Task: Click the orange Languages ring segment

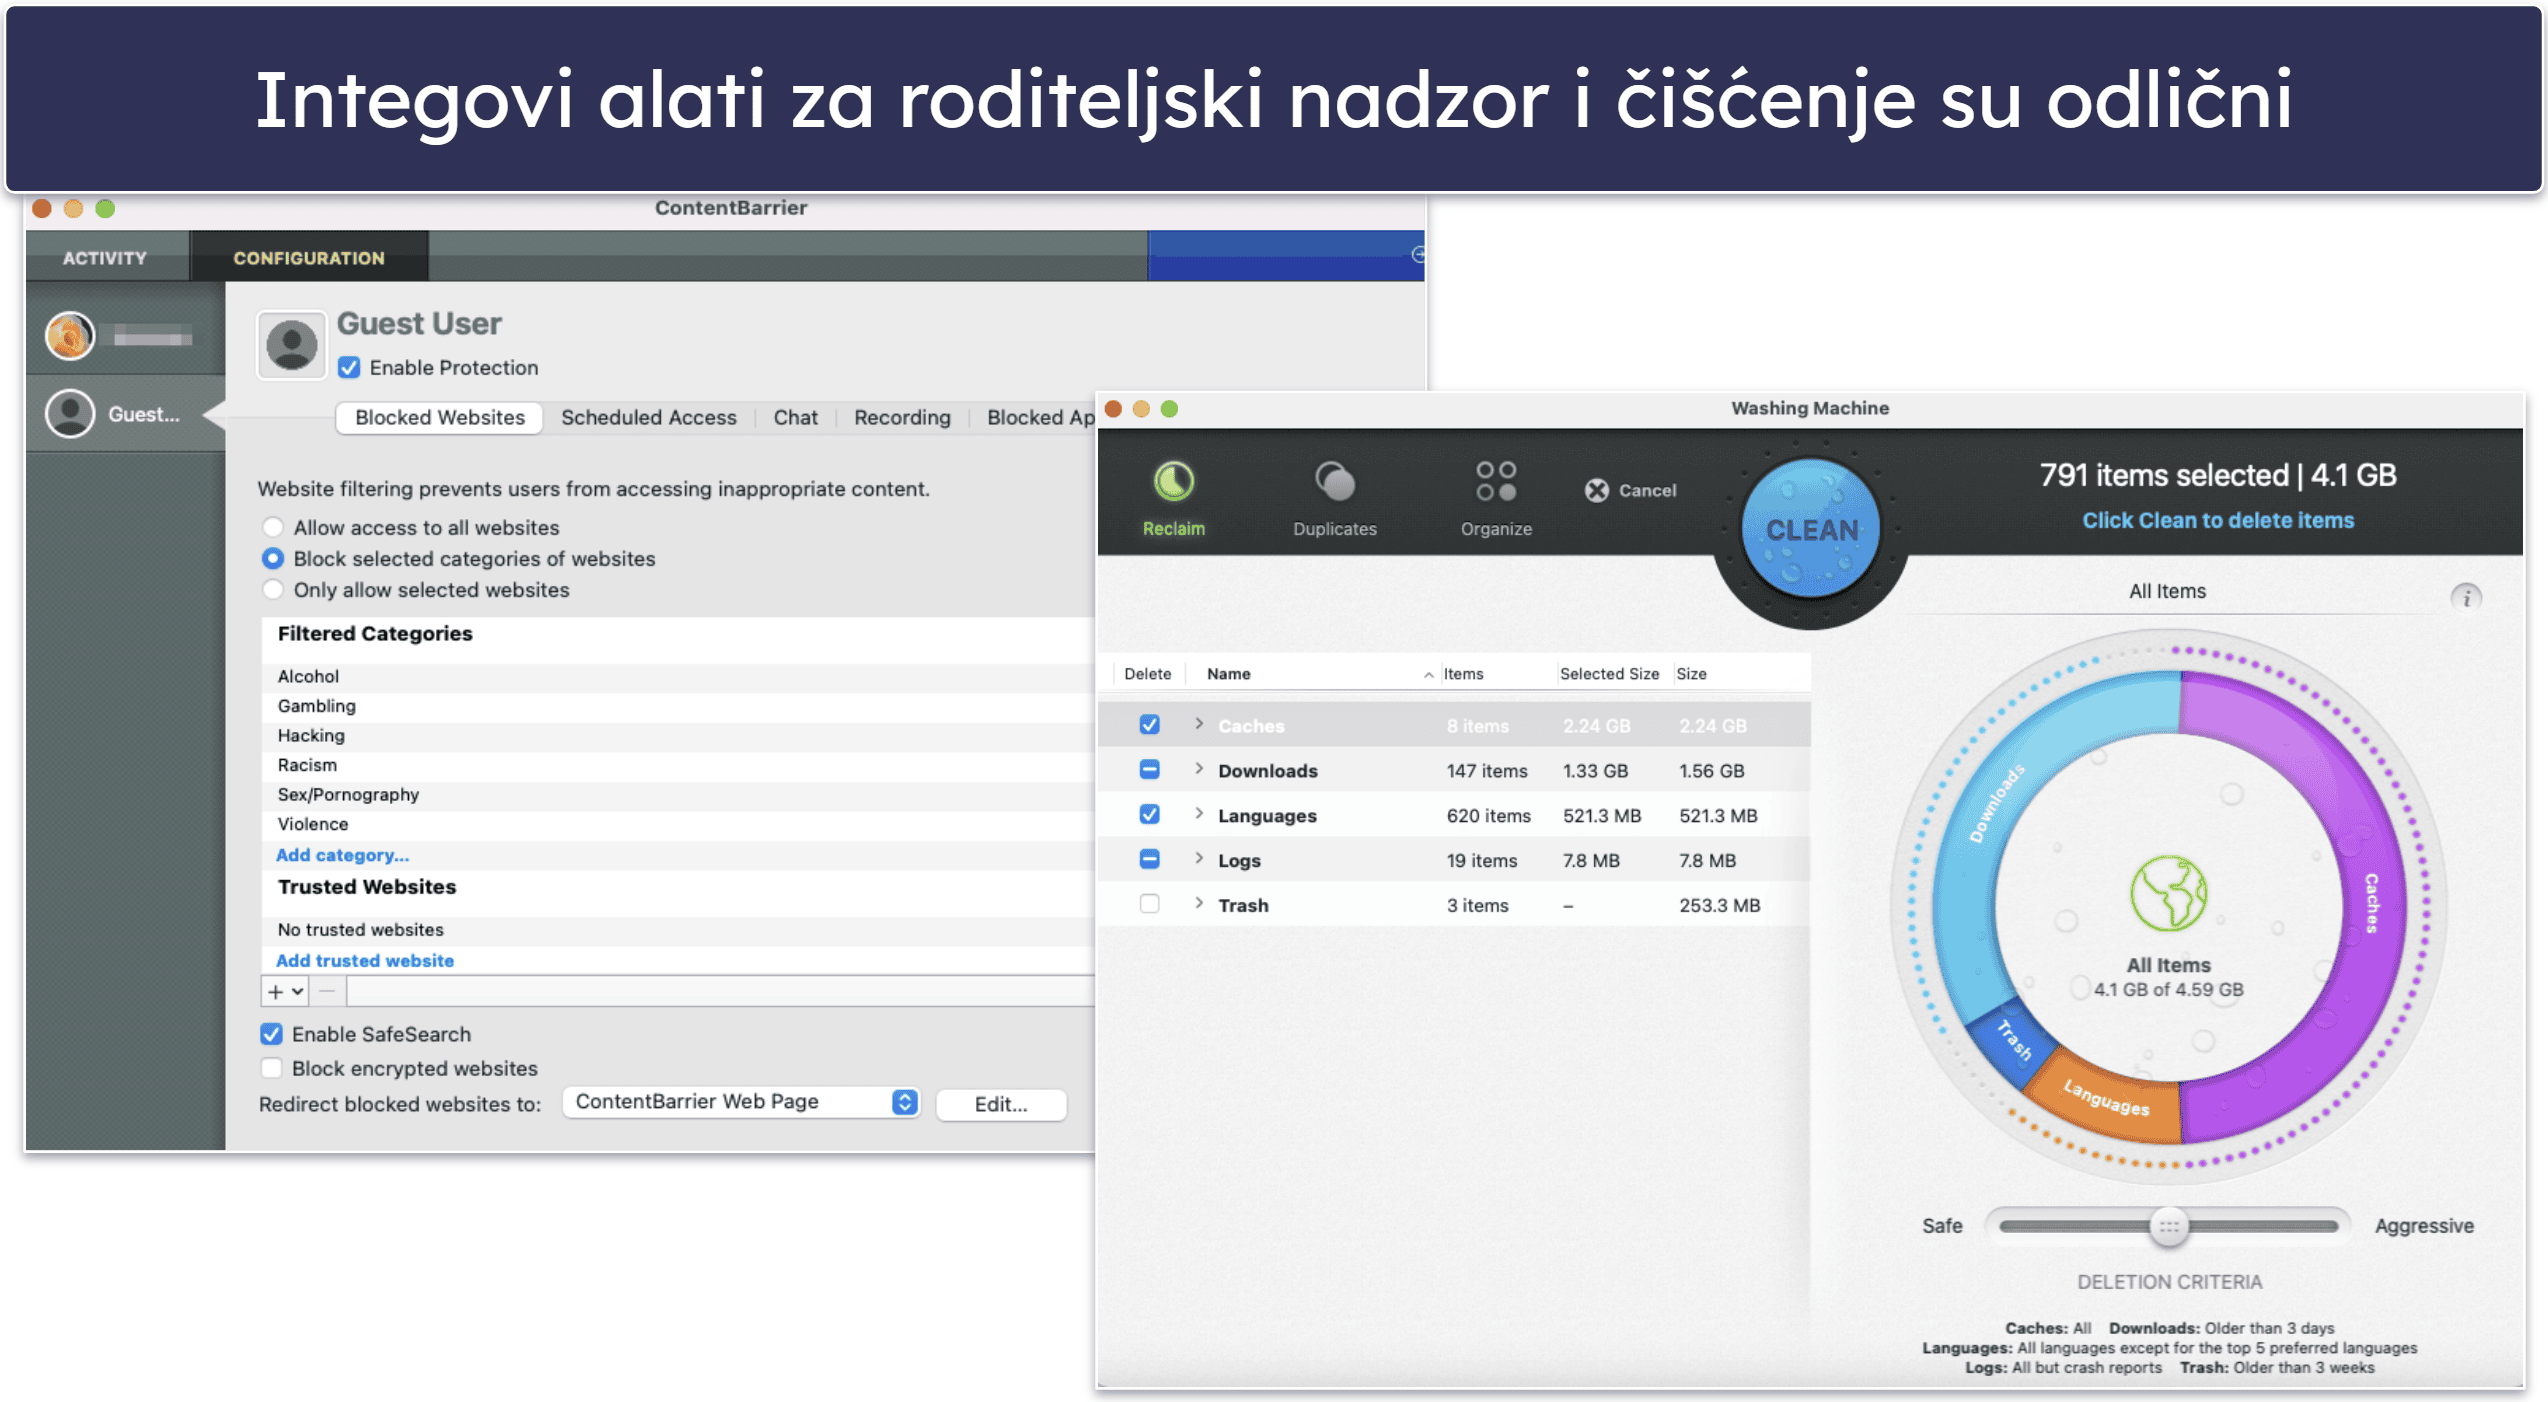Action: click(x=2105, y=1097)
